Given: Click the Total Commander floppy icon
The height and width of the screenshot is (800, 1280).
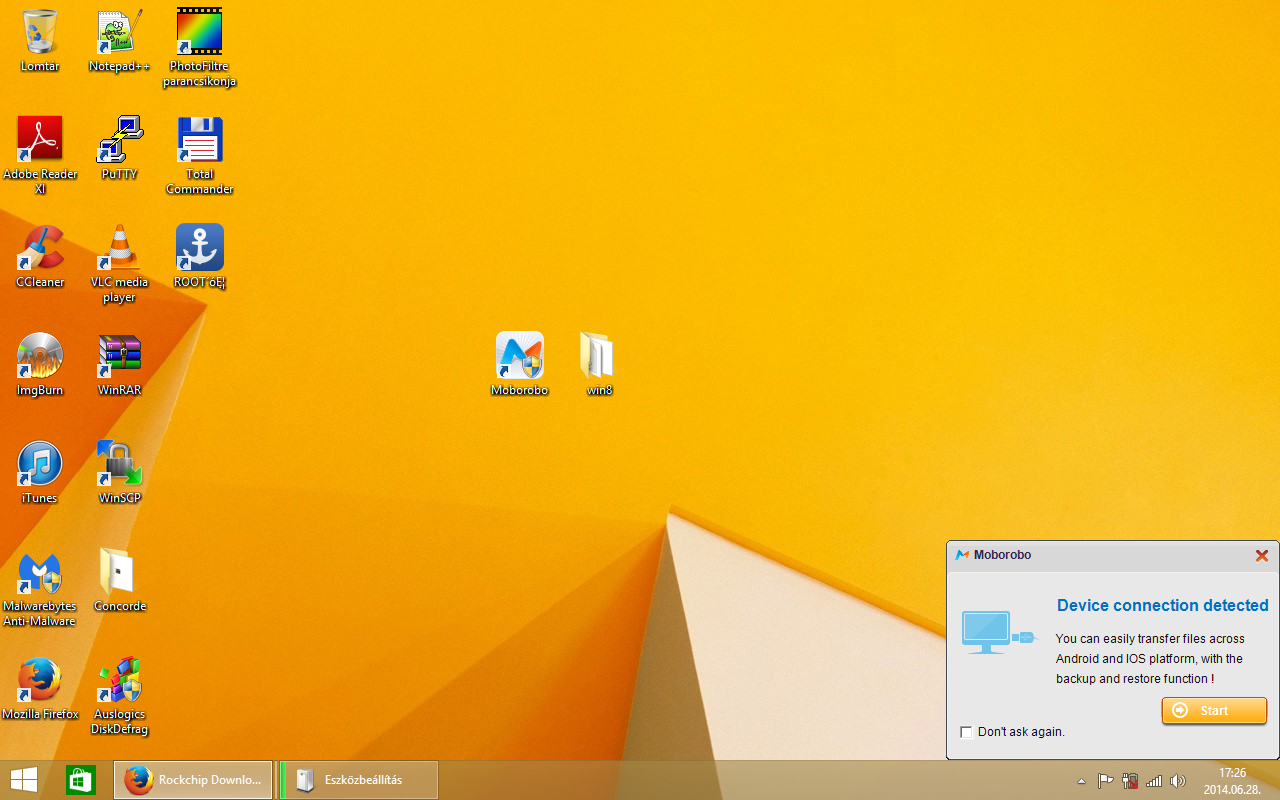Looking at the screenshot, I should point(199,141).
